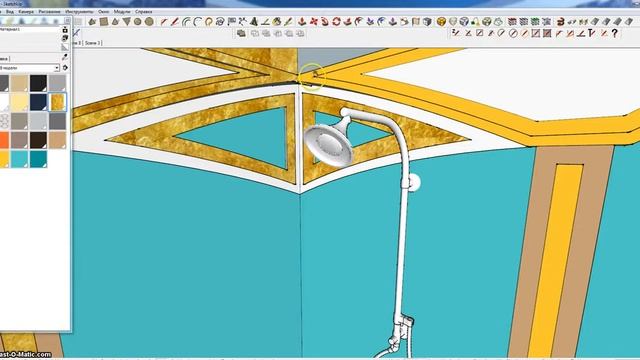Viewport: 640px width, 360px height.
Task: Open the Инструменты menu
Action: [79, 12]
